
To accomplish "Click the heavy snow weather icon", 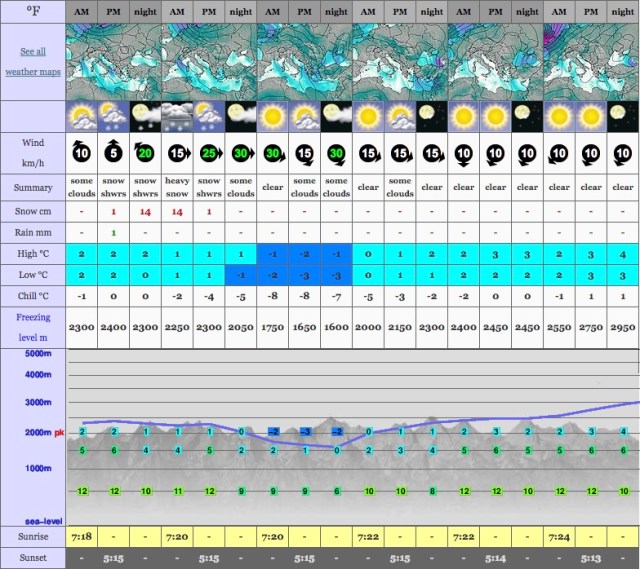I will (x=177, y=116).
